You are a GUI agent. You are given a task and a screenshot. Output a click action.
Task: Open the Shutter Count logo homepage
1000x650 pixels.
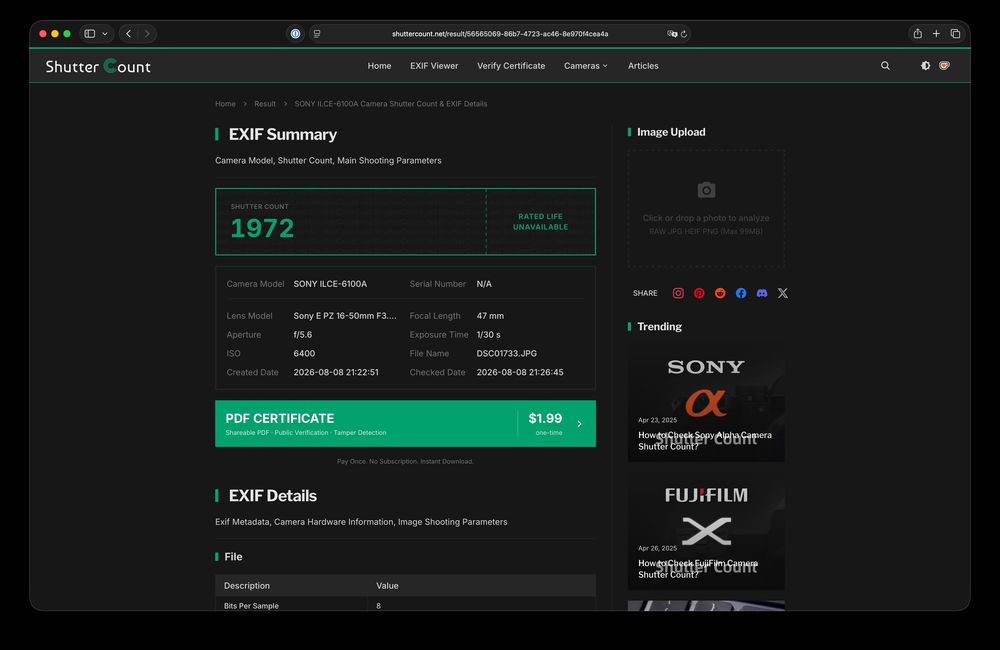point(98,66)
